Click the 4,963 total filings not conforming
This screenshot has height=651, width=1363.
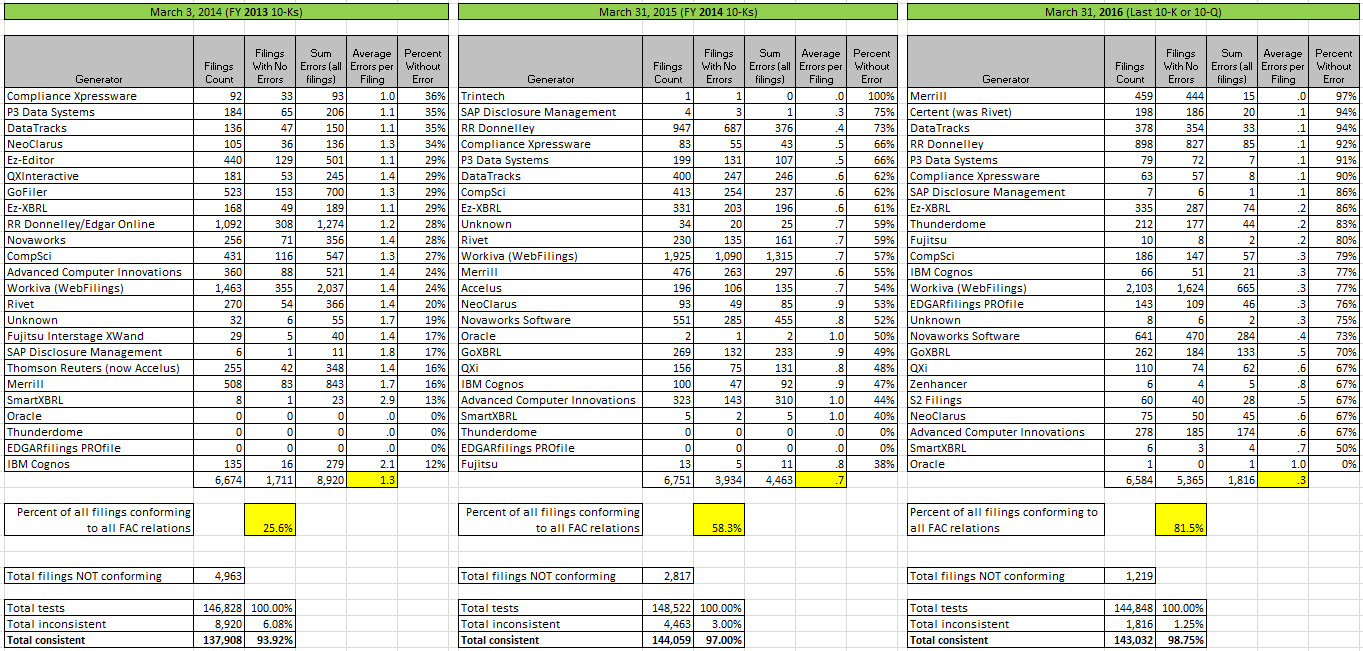click(219, 576)
